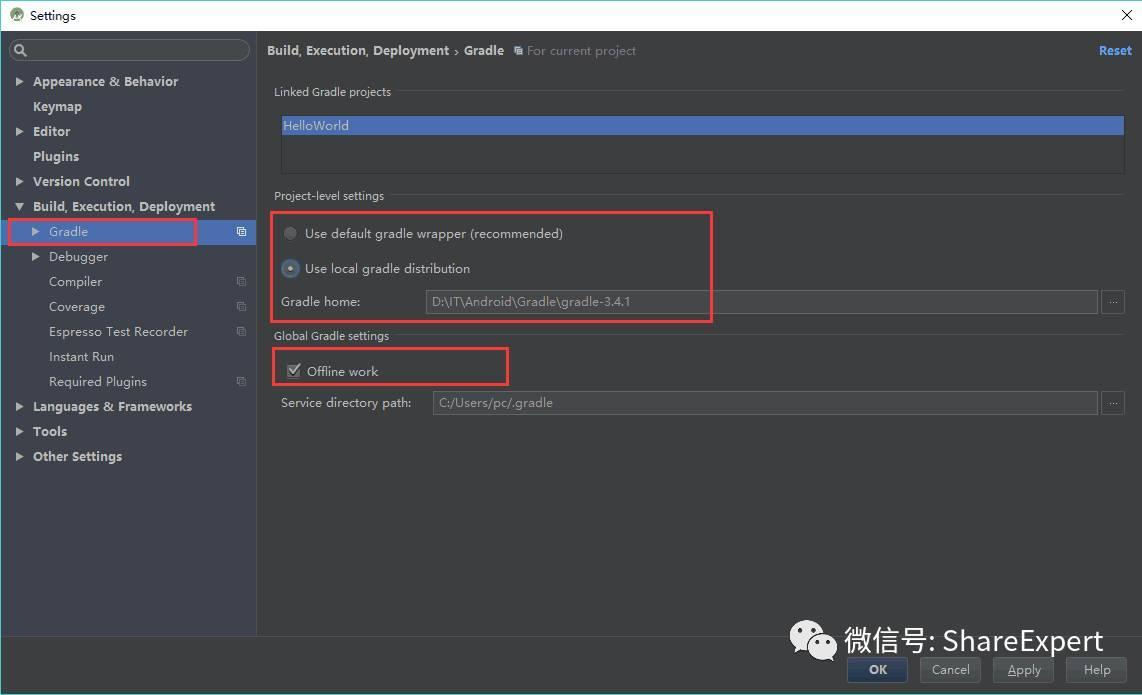Click the Help button
This screenshot has width=1142, height=695.
pos(1096,670)
